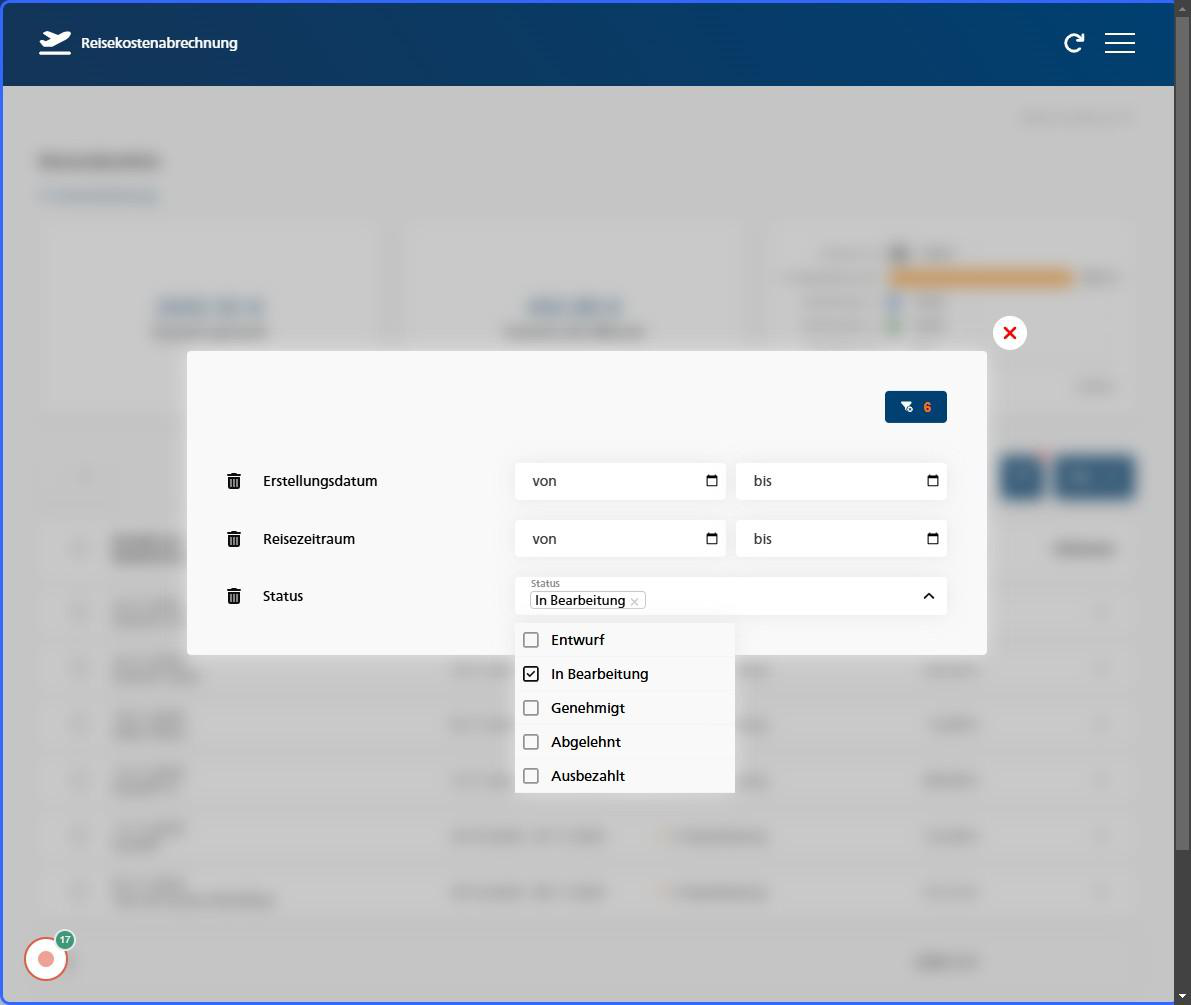Click the refresh icon in header
This screenshot has height=1005, width=1191.
coord(1074,43)
